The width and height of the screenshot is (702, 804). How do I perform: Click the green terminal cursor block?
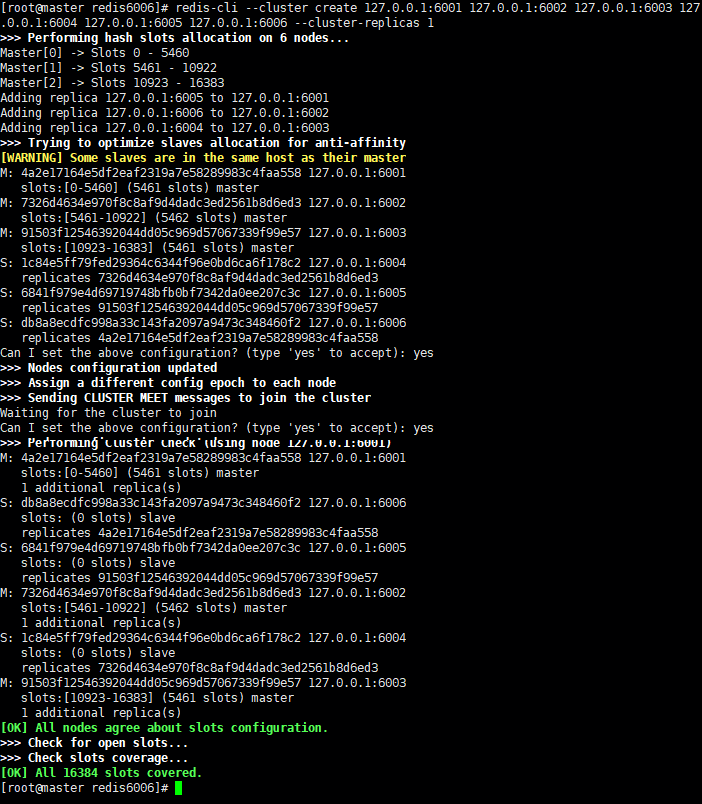tap(178, 788)
